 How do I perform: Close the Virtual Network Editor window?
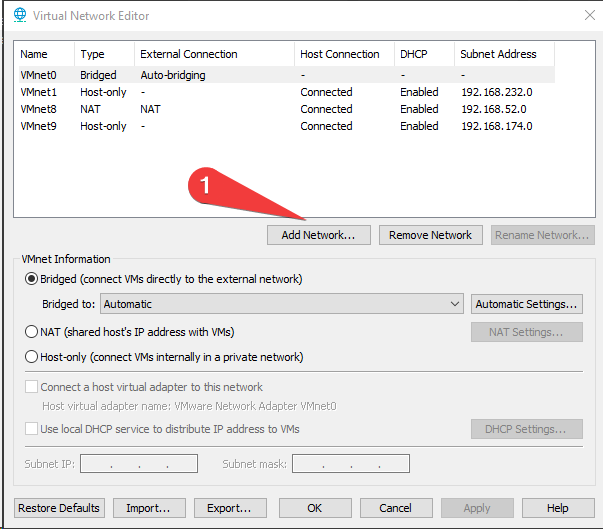pos(590,15)
